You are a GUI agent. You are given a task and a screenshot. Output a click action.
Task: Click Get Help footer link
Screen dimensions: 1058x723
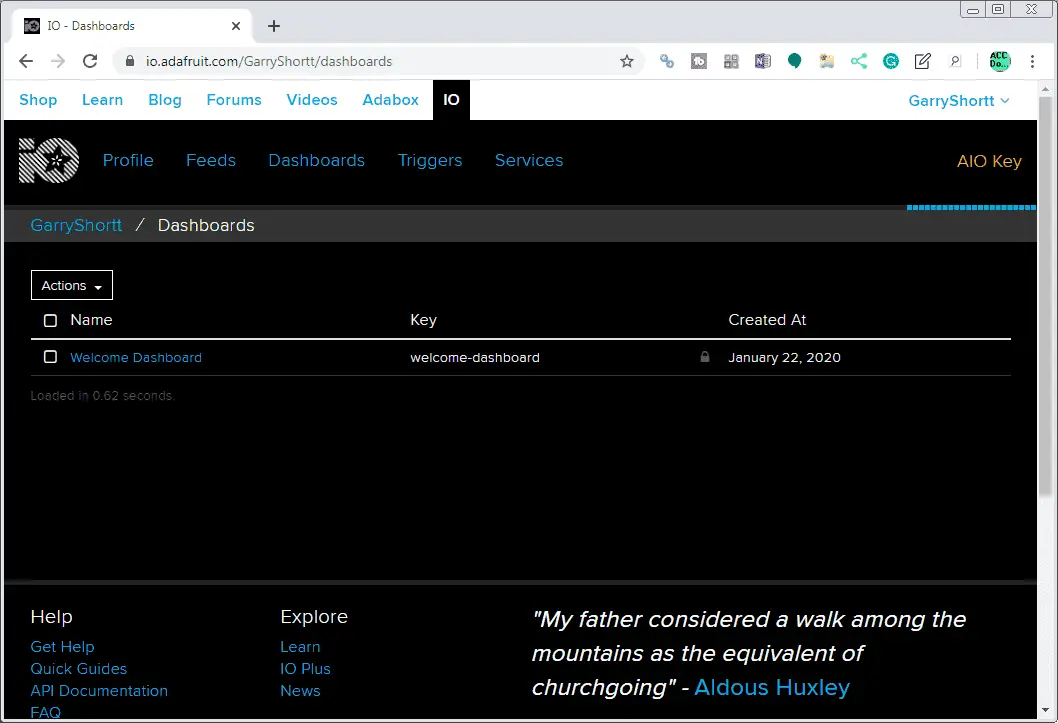(x=62, y=647)
